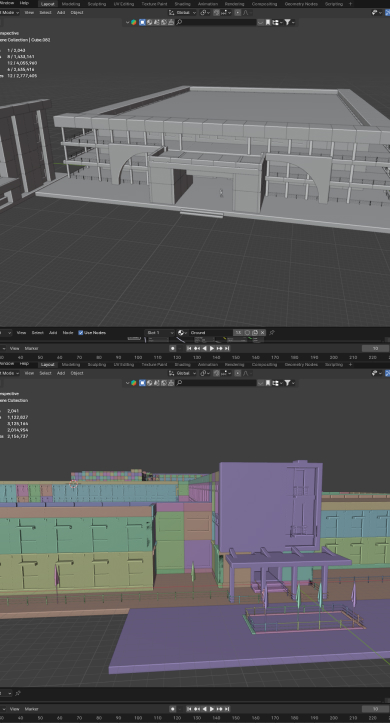Add a workspace with plus in bottom window

coord(350,365)
